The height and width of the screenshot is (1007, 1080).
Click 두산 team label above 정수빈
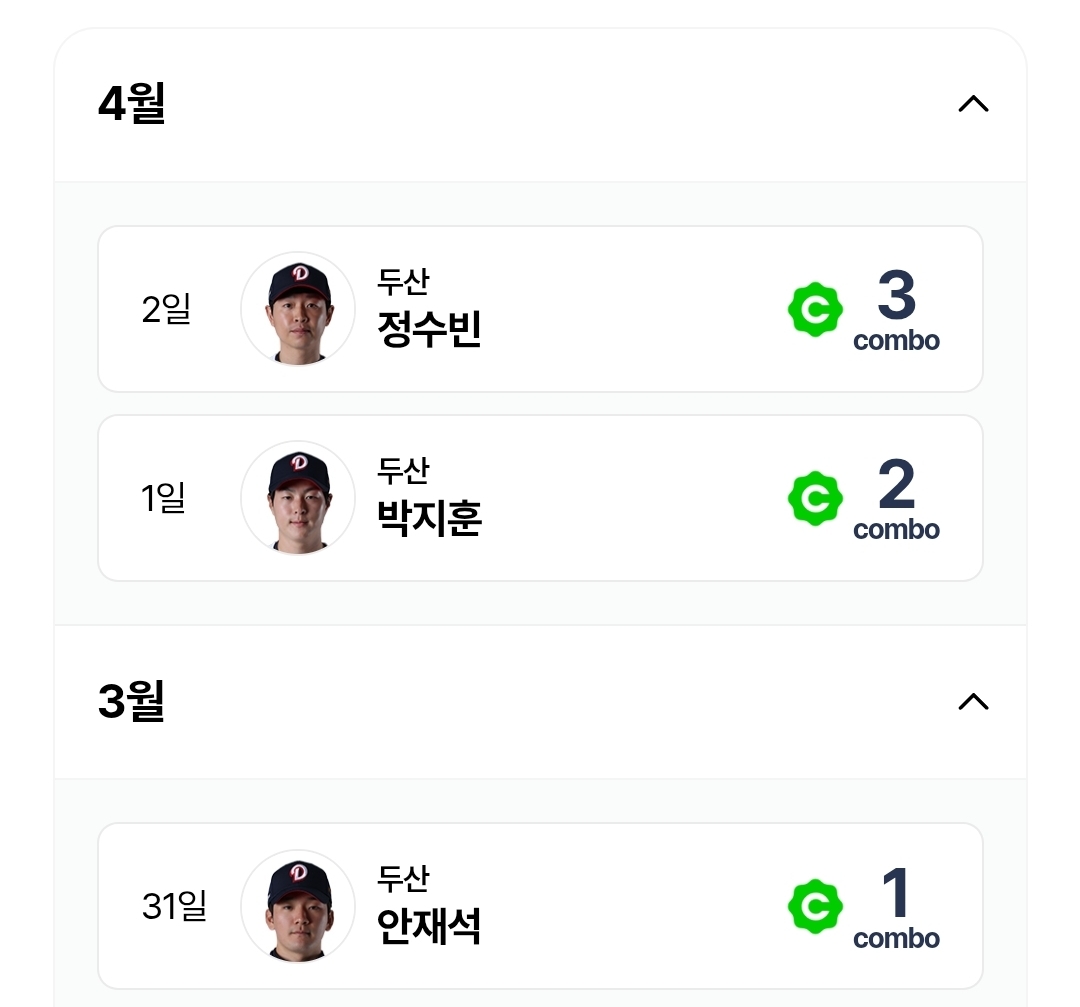[x=403, y=282]
